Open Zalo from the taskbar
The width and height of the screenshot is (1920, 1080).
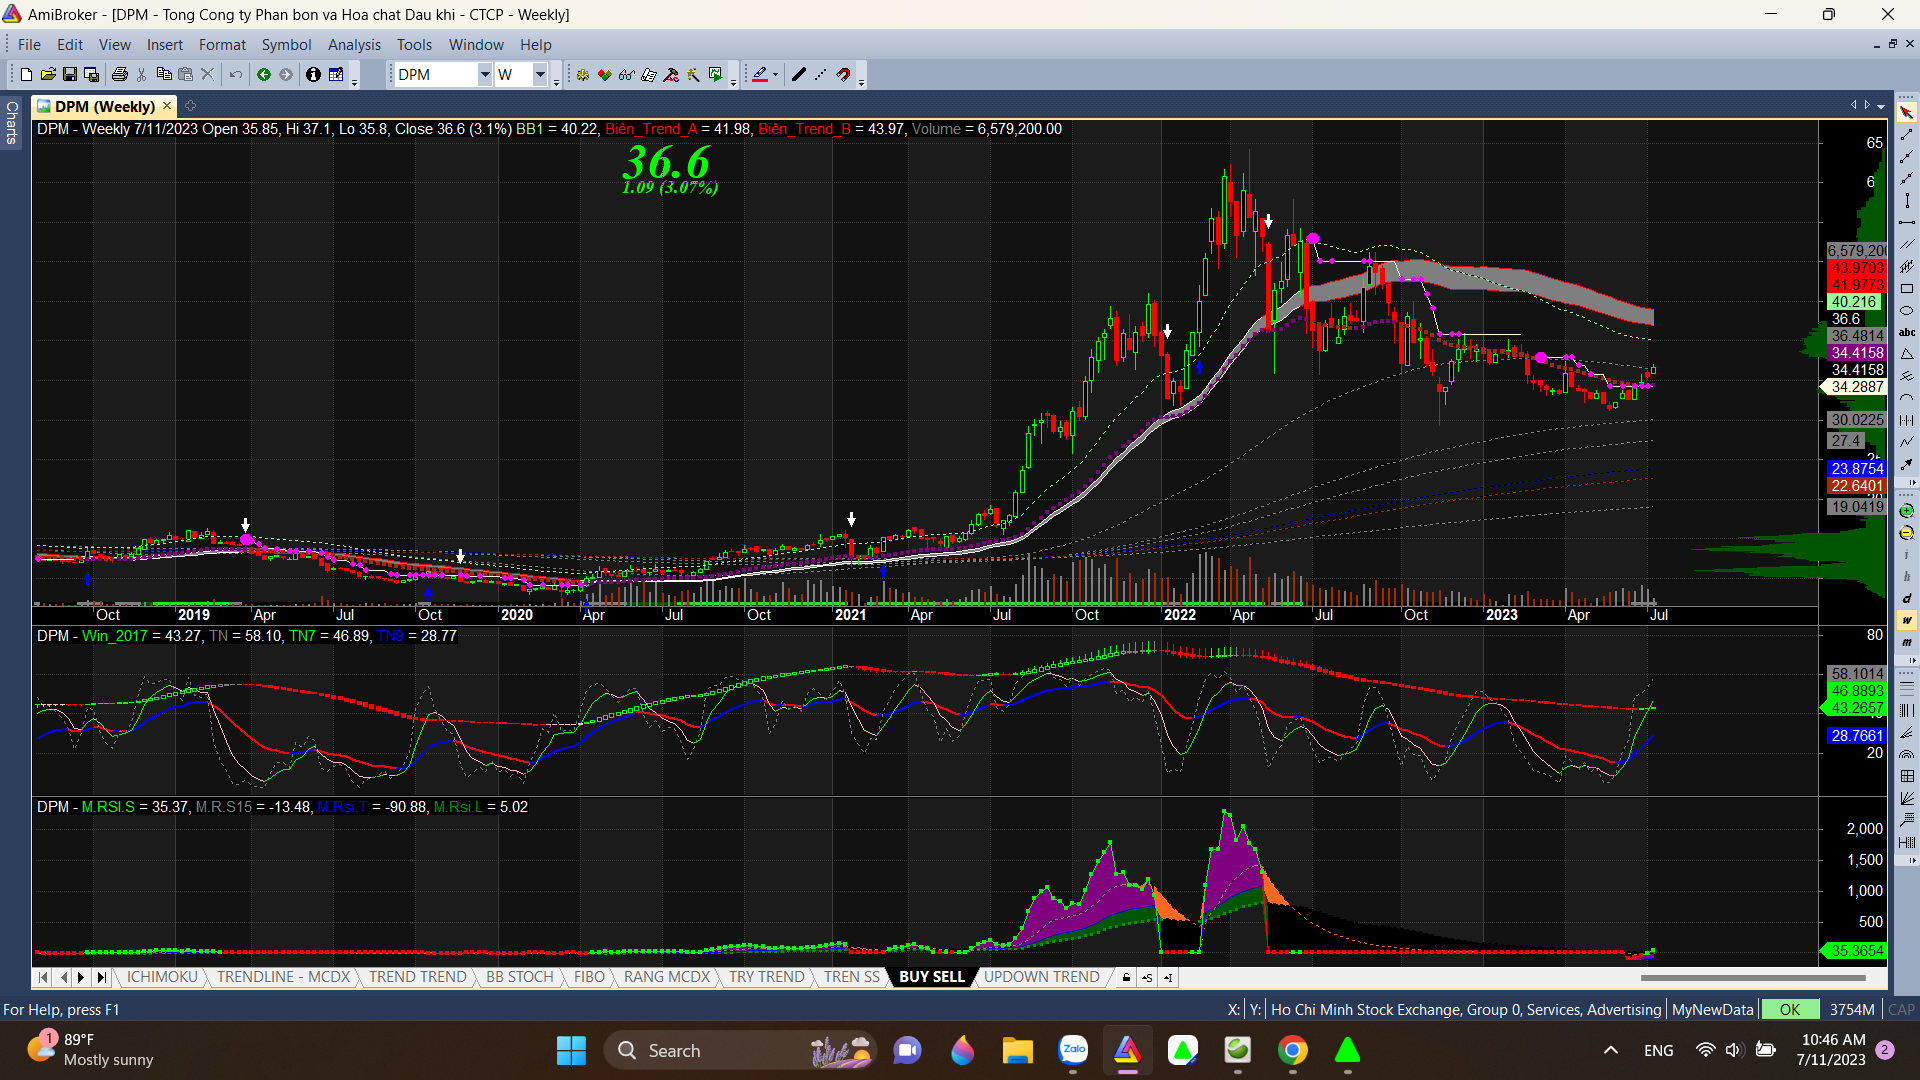(1073, 1051)
